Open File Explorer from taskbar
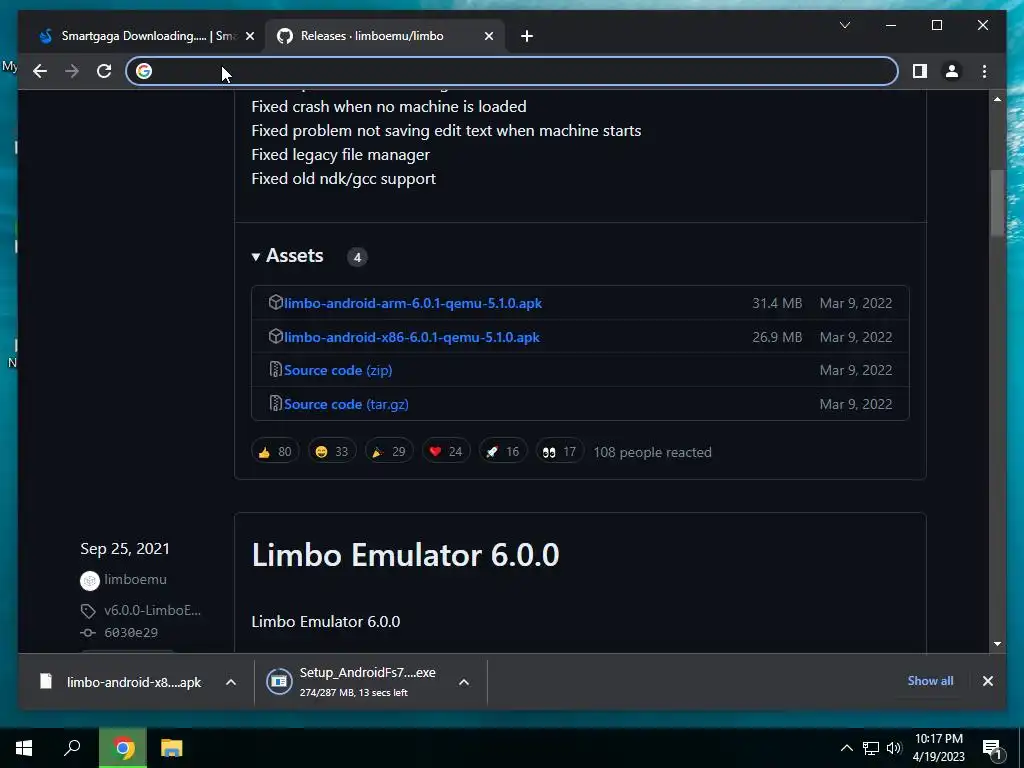Viewport: 1024px width, 768px height. click(172, 748)
